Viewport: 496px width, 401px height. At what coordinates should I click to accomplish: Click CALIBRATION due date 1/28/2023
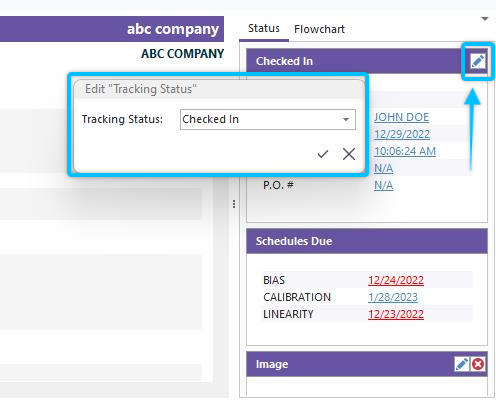pyautogui.click(x=393, y=297)
